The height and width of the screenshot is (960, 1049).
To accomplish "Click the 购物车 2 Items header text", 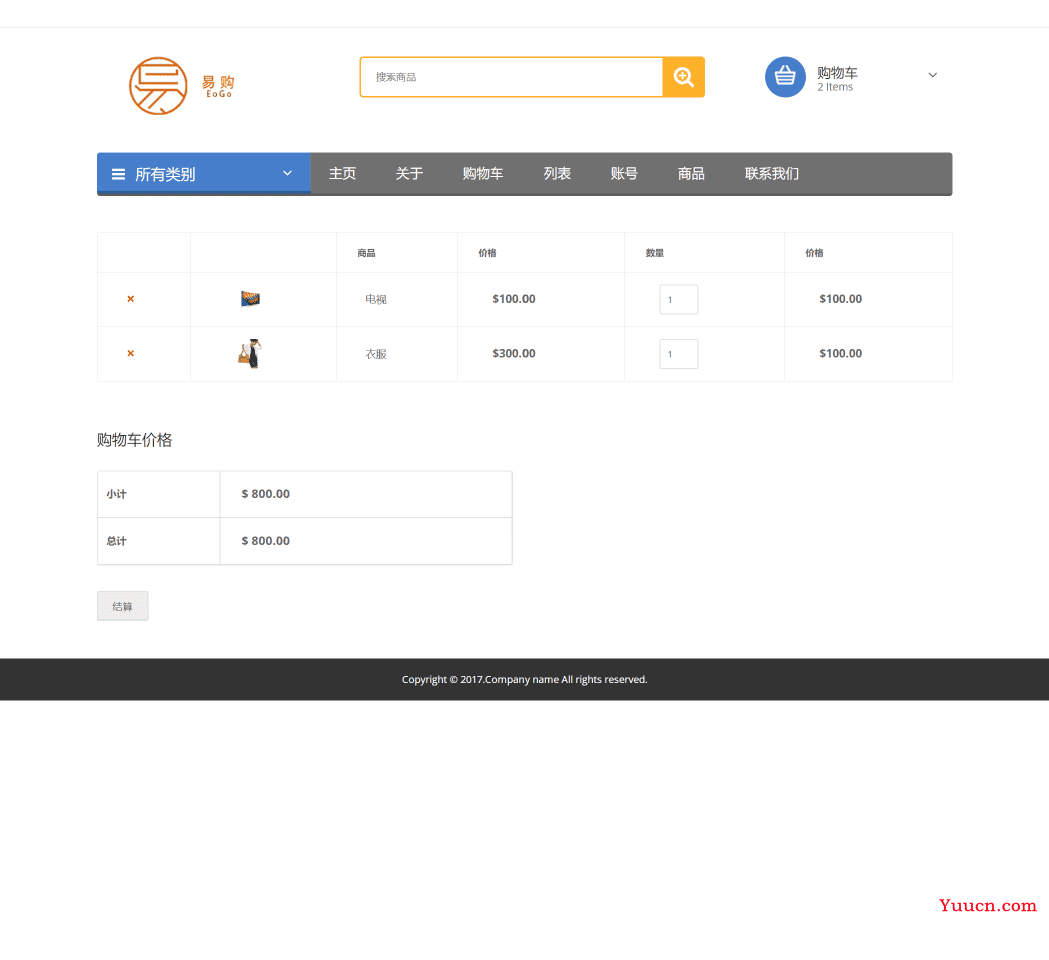I will (837, 78).
